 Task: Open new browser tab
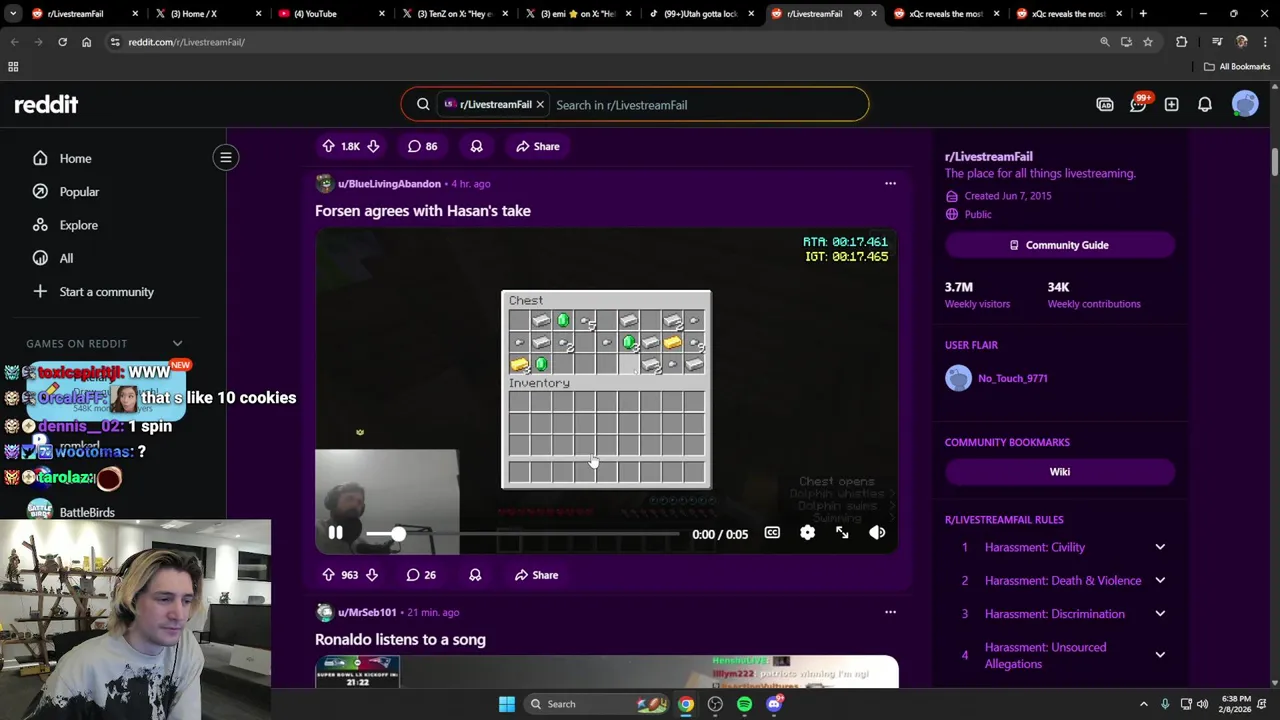coord(1143,14)
